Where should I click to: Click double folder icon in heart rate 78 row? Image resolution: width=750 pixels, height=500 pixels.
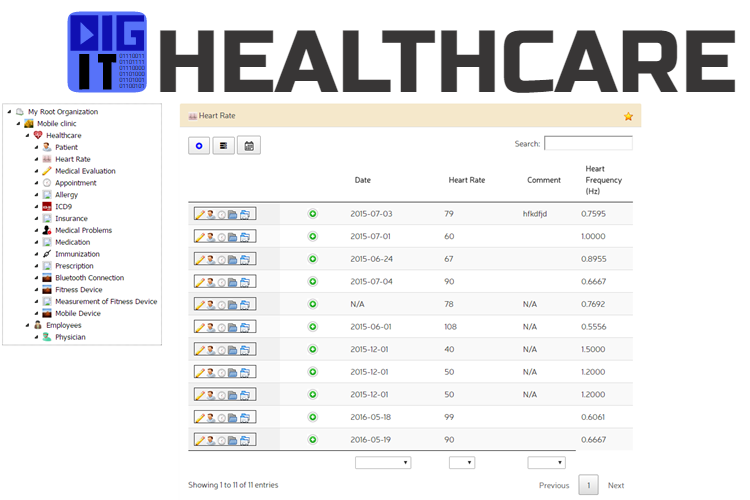pyautogui.click(x=245, y=305)
